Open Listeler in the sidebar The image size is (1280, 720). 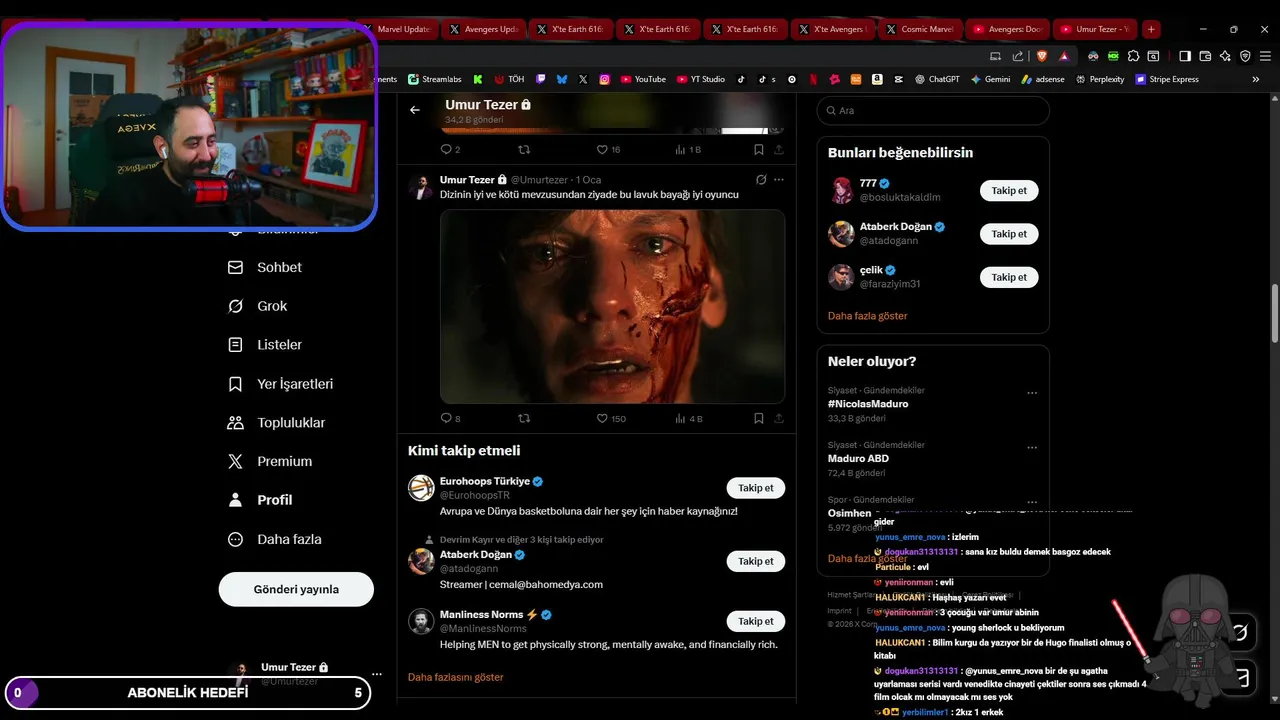click(x=265, y=345)
